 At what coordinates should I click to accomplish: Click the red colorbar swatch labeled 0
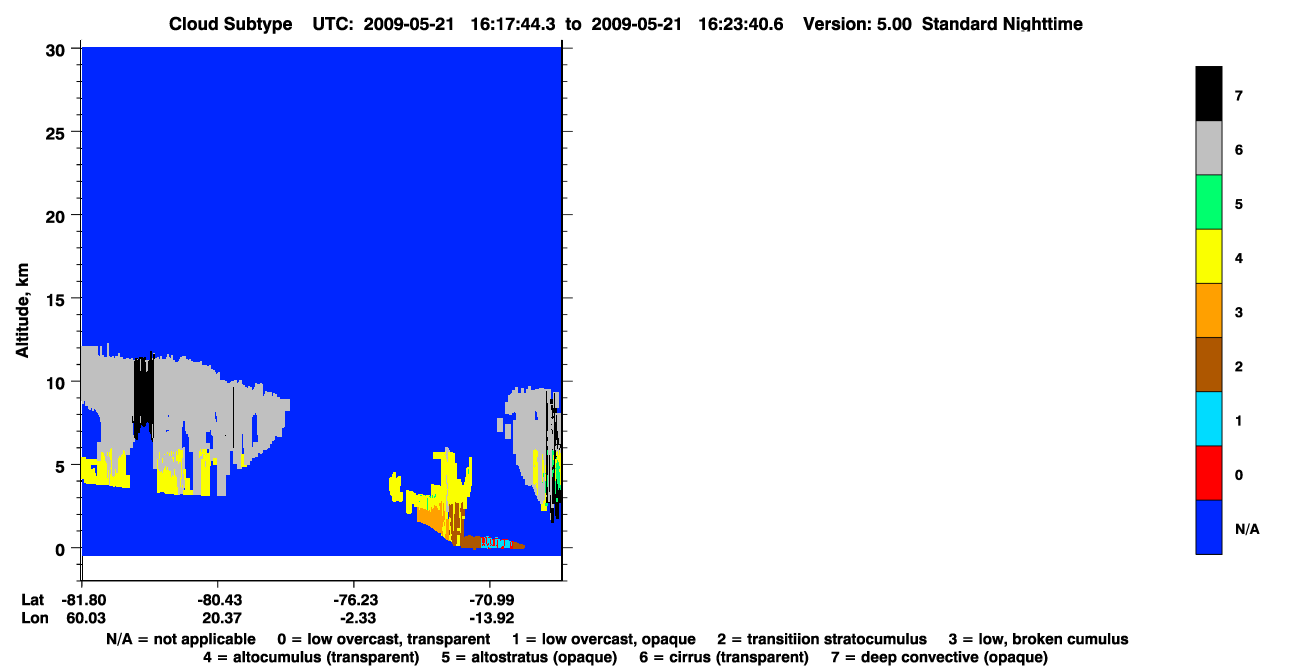[x=1208, y=472]
